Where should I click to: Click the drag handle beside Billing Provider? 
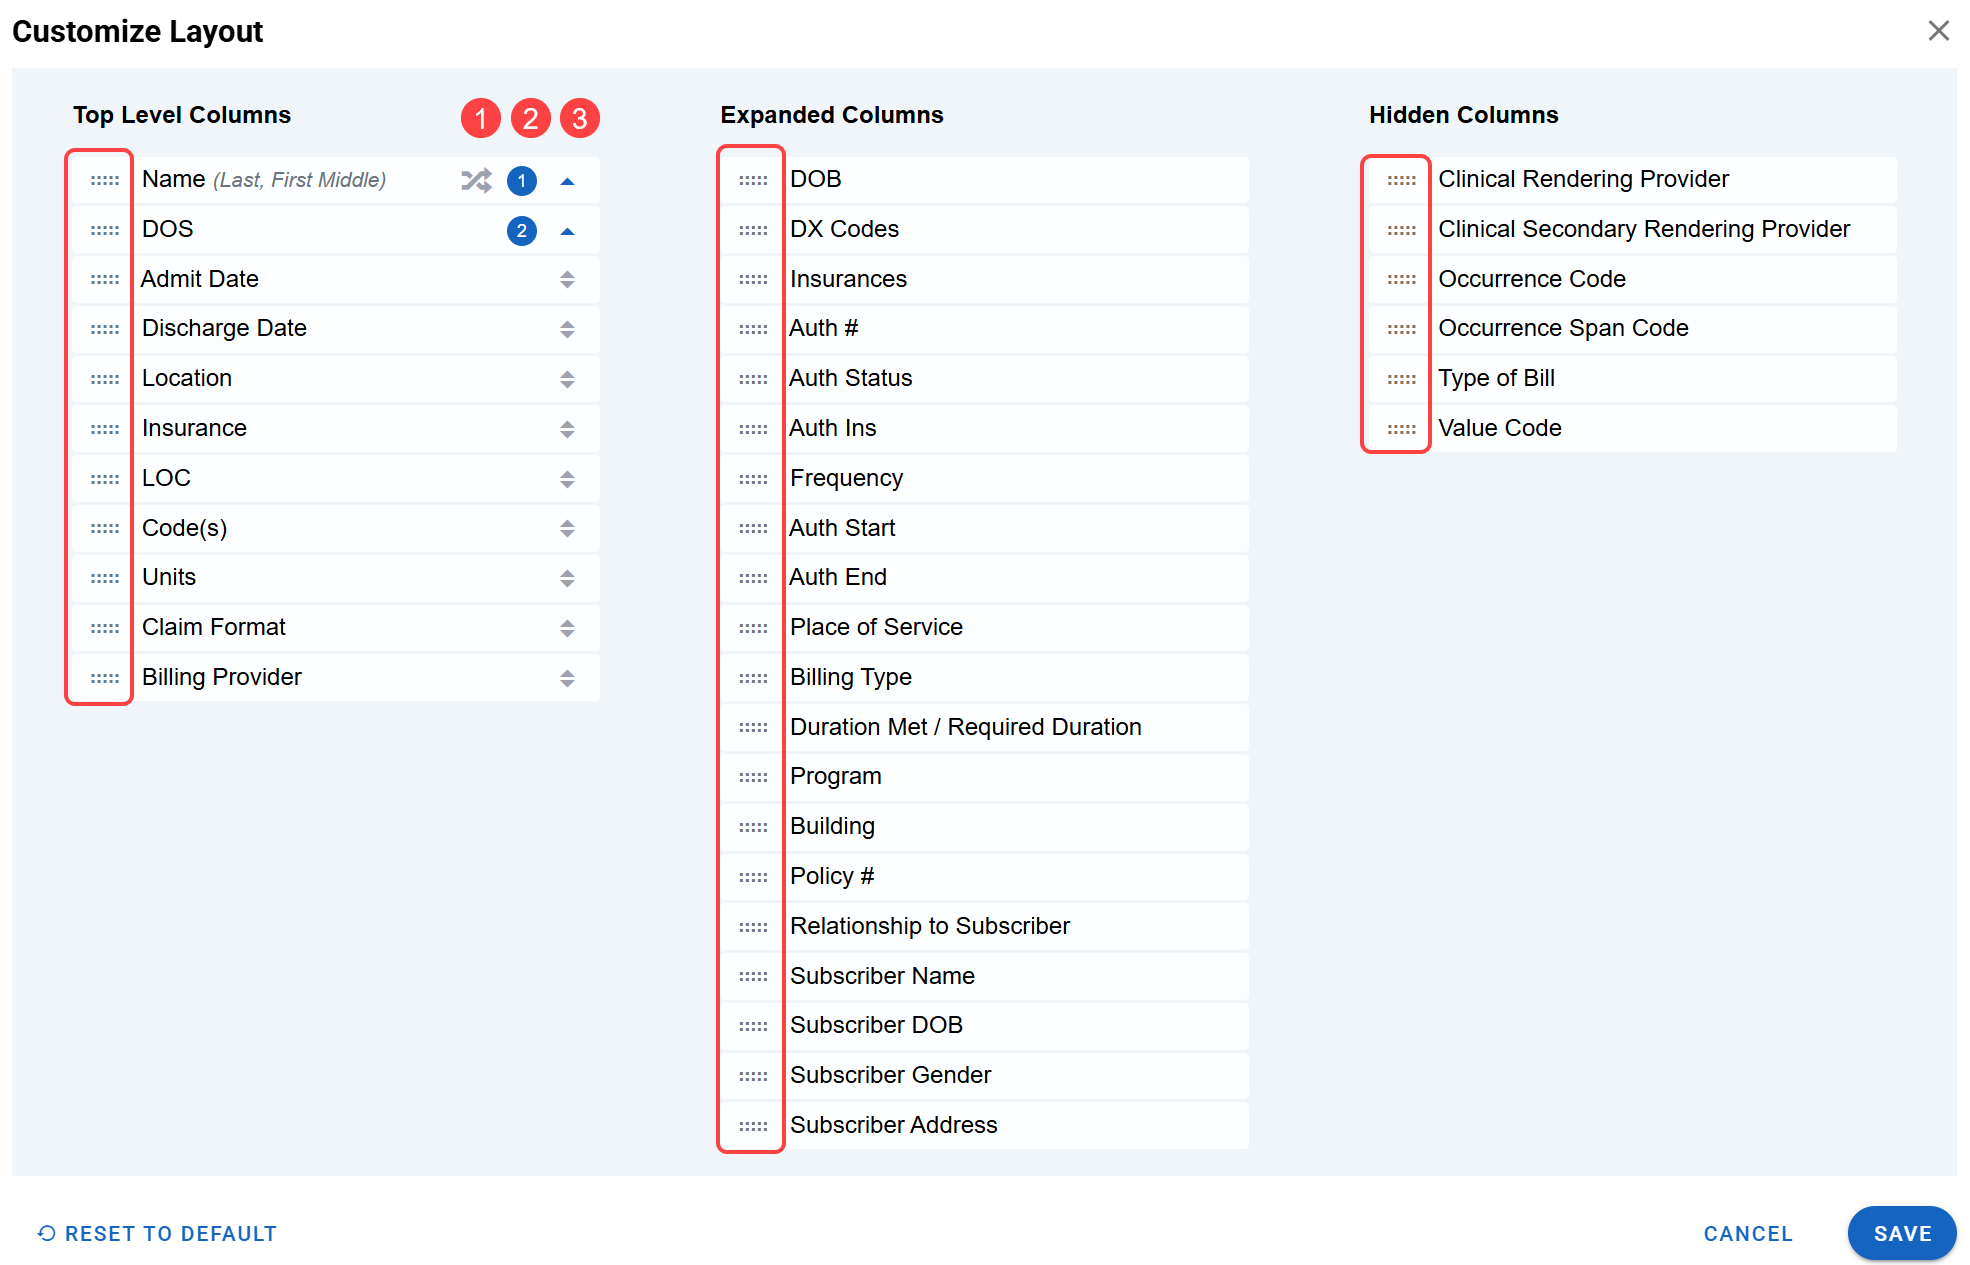(x=104, y=678)
